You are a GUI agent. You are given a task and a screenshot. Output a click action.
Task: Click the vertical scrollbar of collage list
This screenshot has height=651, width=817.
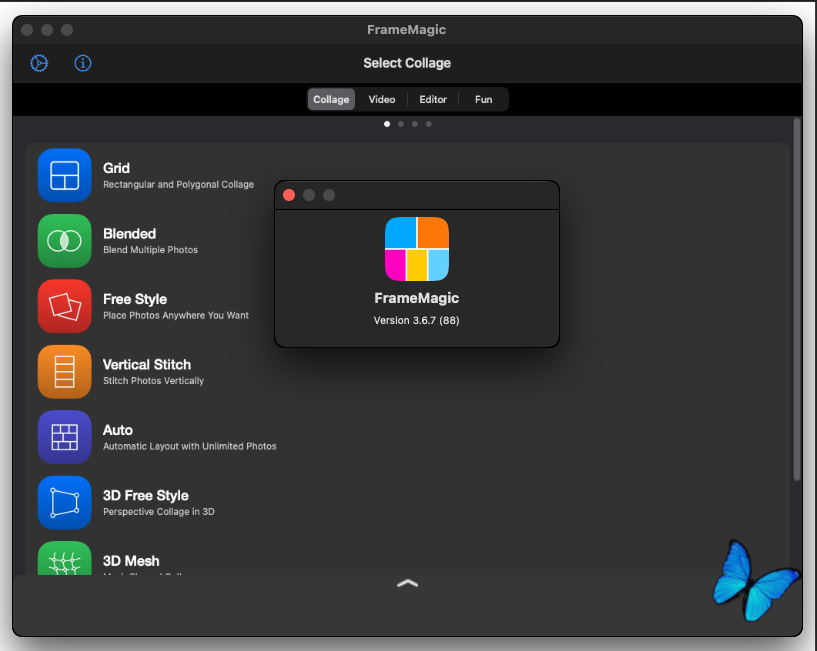[x=796, y=299]
